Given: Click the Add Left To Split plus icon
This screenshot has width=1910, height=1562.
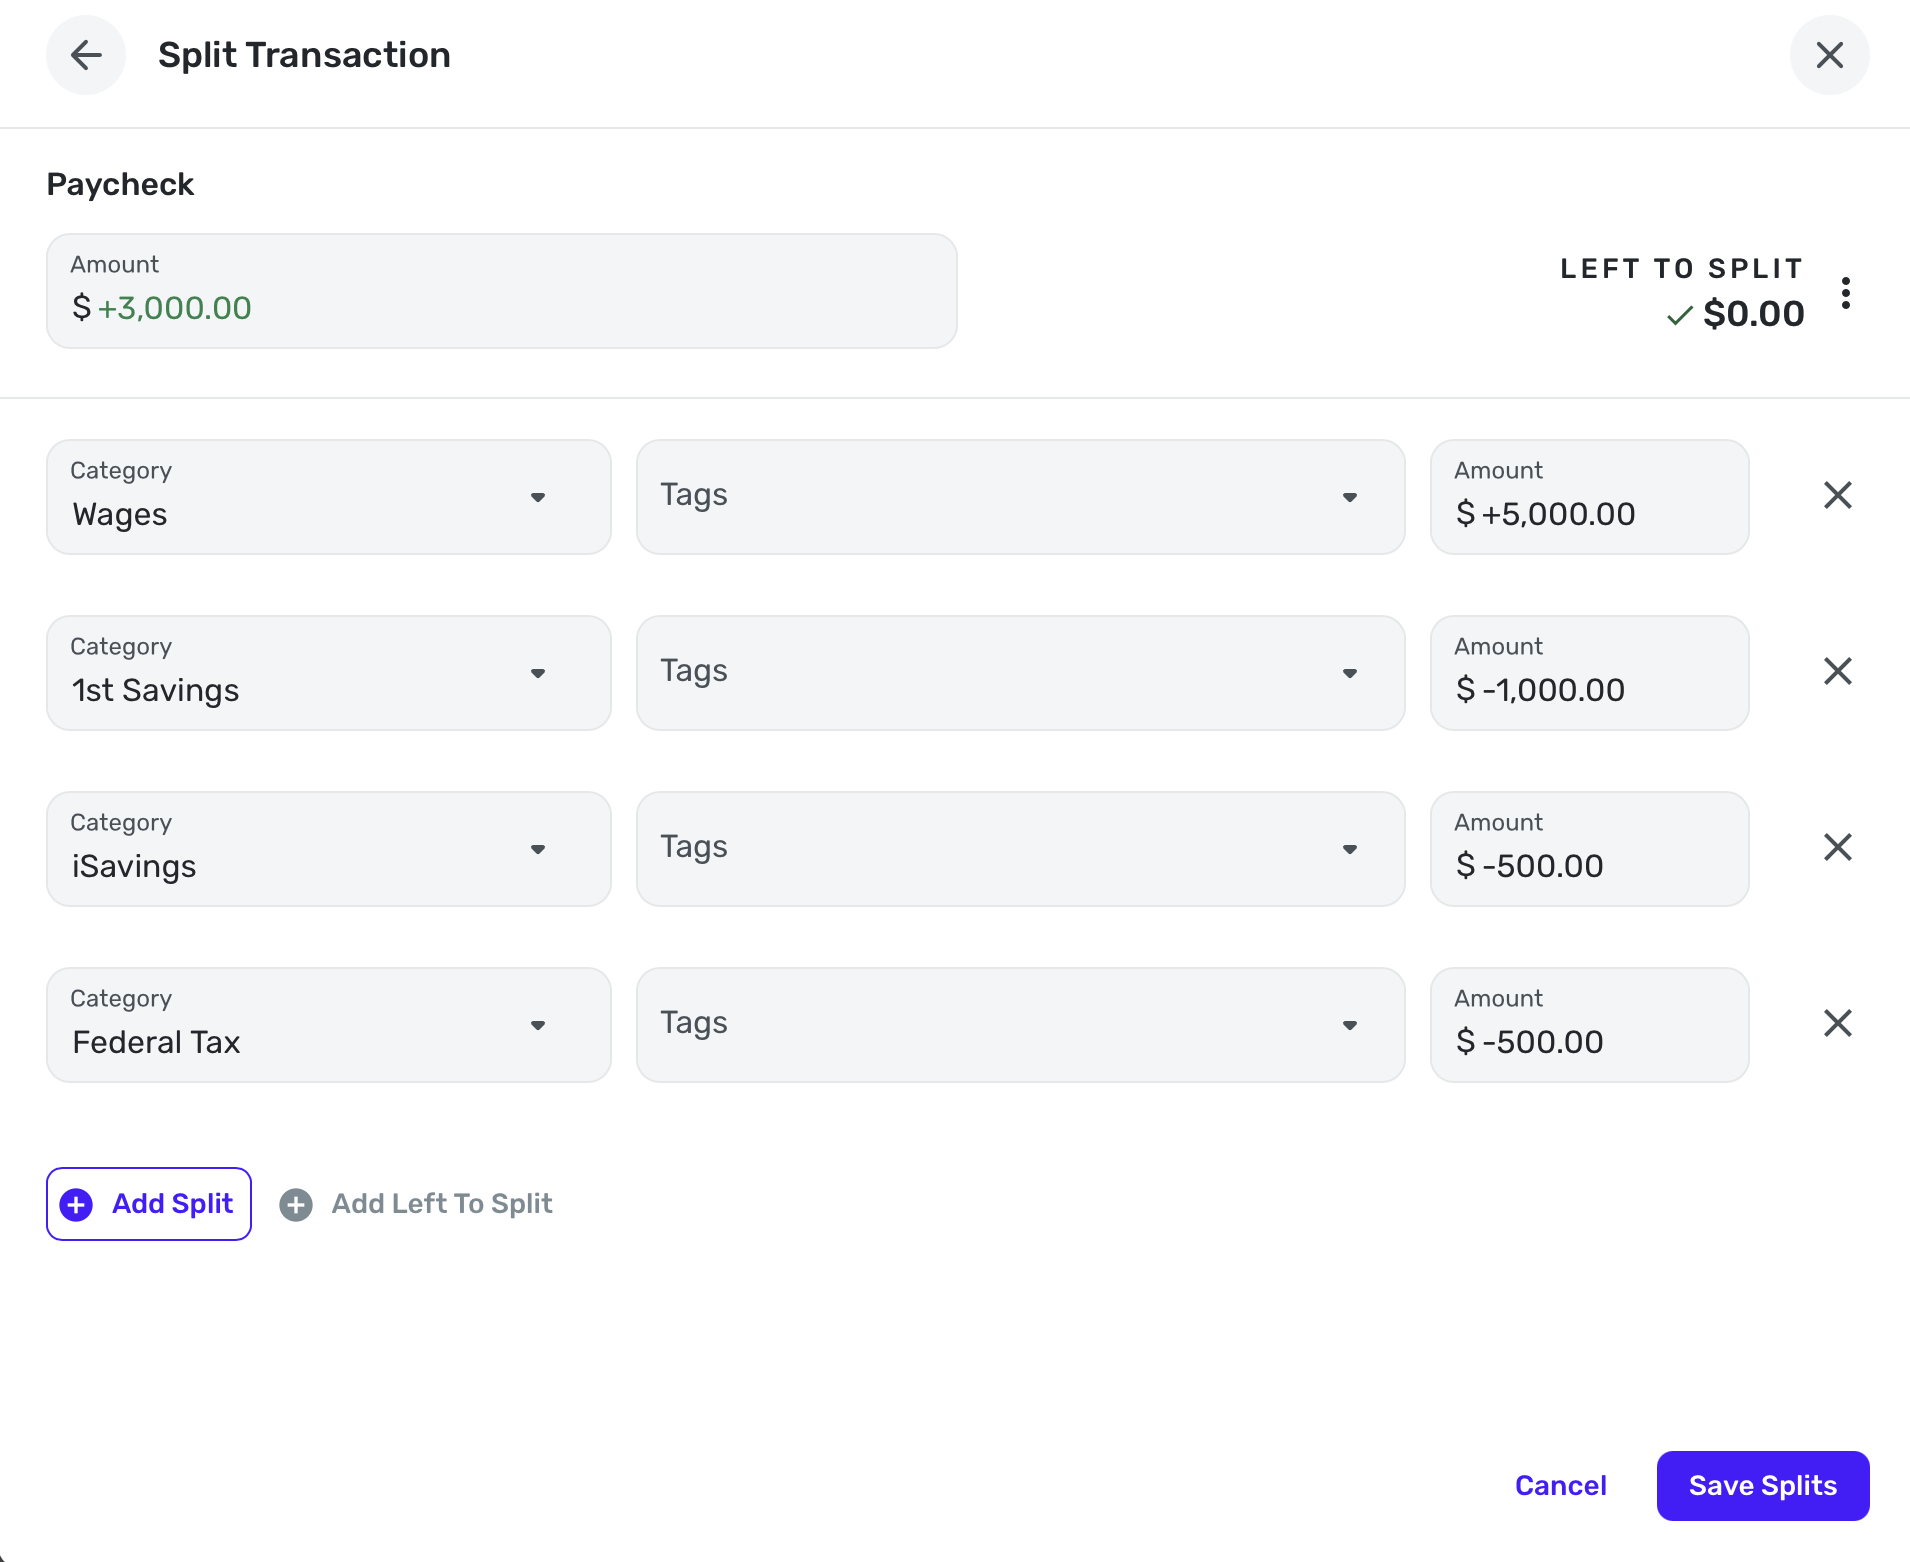Looking at the screenshot, I should pos(296,1205).
